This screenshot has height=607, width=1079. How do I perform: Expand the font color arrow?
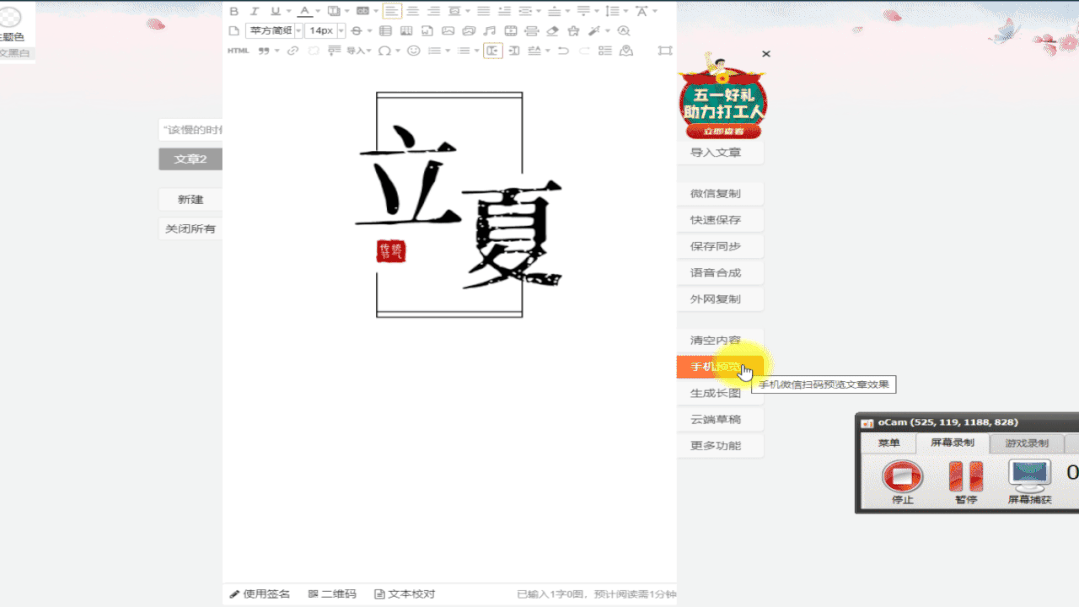tap(318, 11)
